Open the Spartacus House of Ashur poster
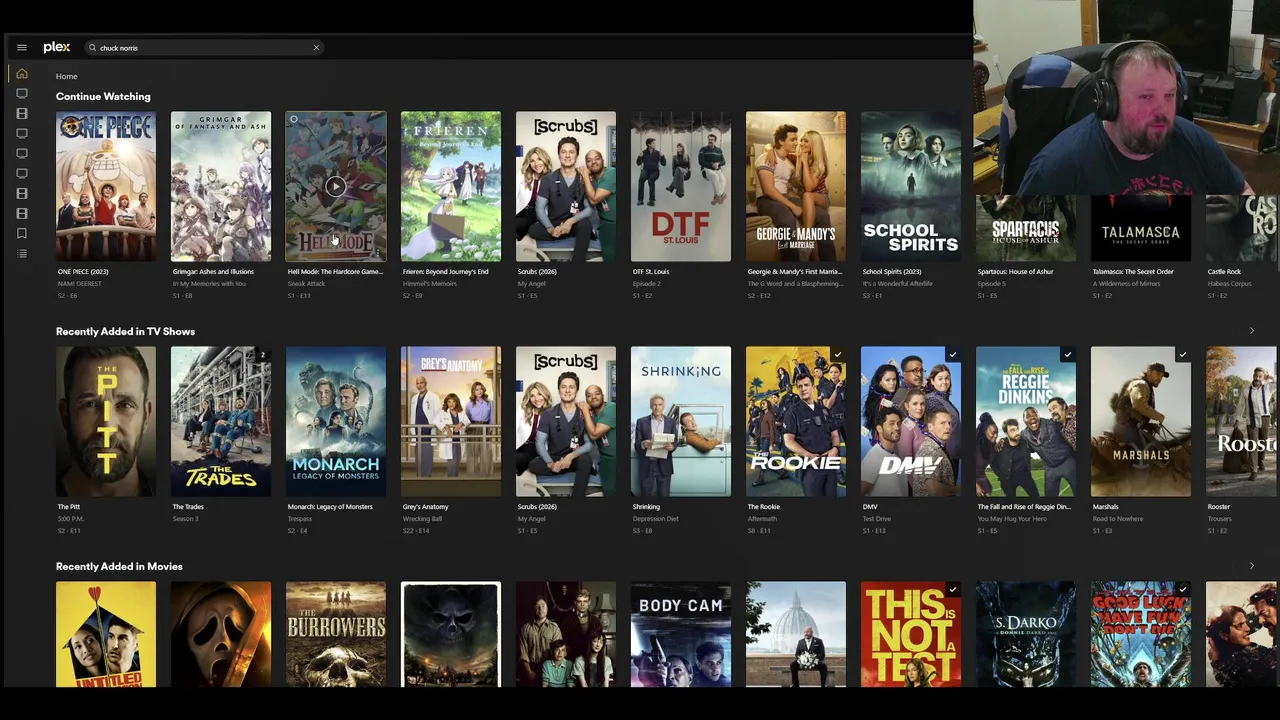Screen dimensions: 1280x720 point(1026,228)
